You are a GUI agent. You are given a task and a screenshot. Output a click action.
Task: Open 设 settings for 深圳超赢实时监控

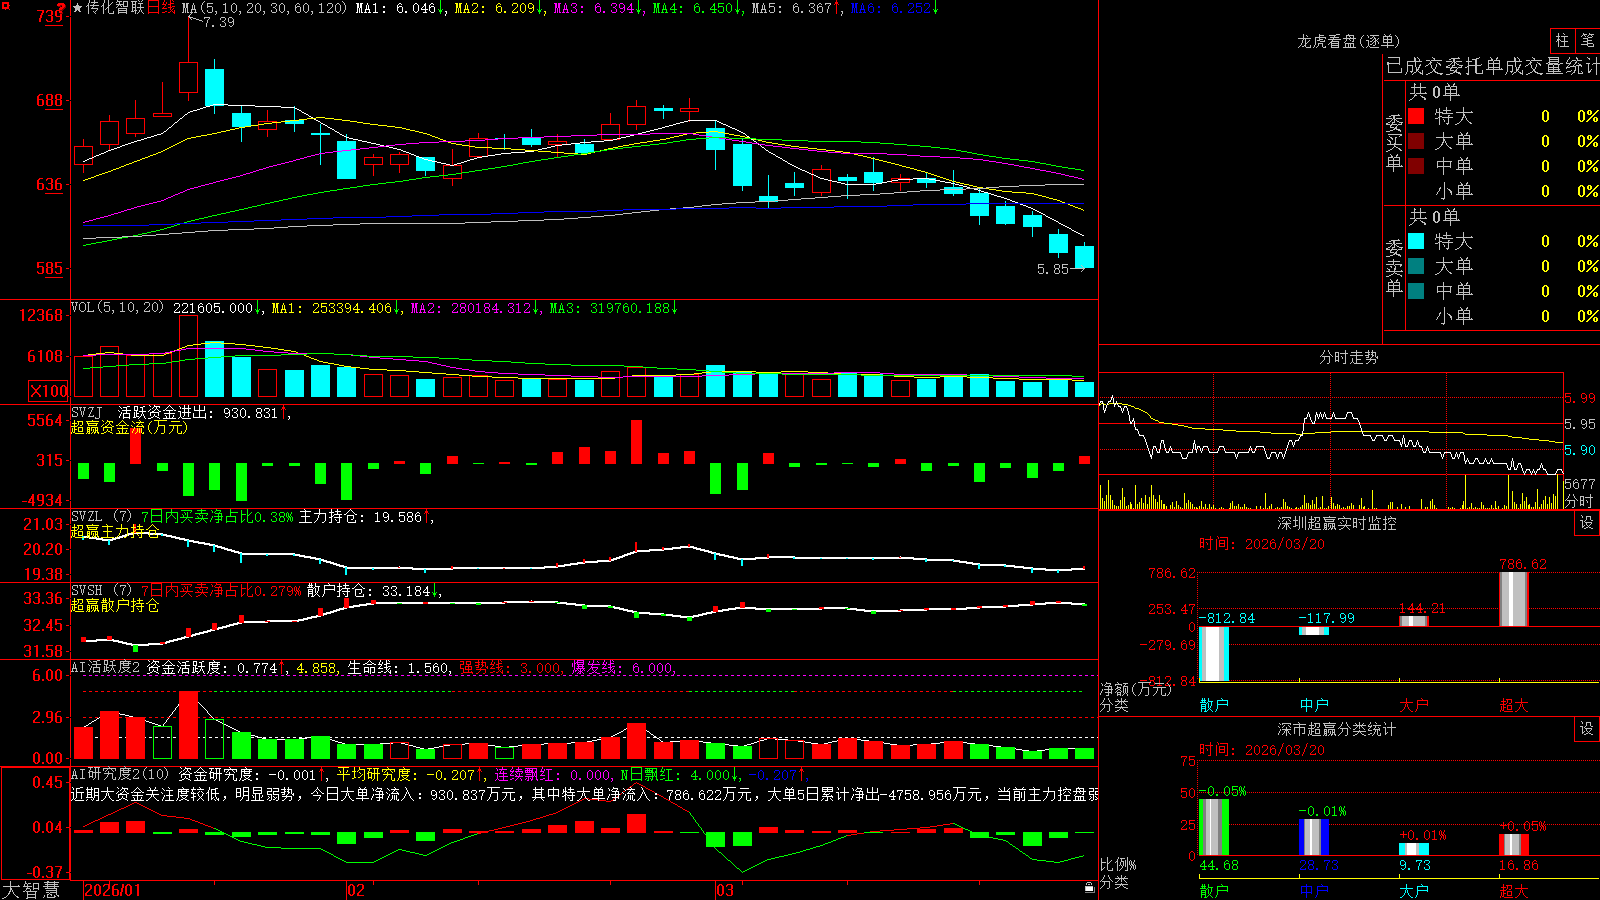[x=1587, y=523]
